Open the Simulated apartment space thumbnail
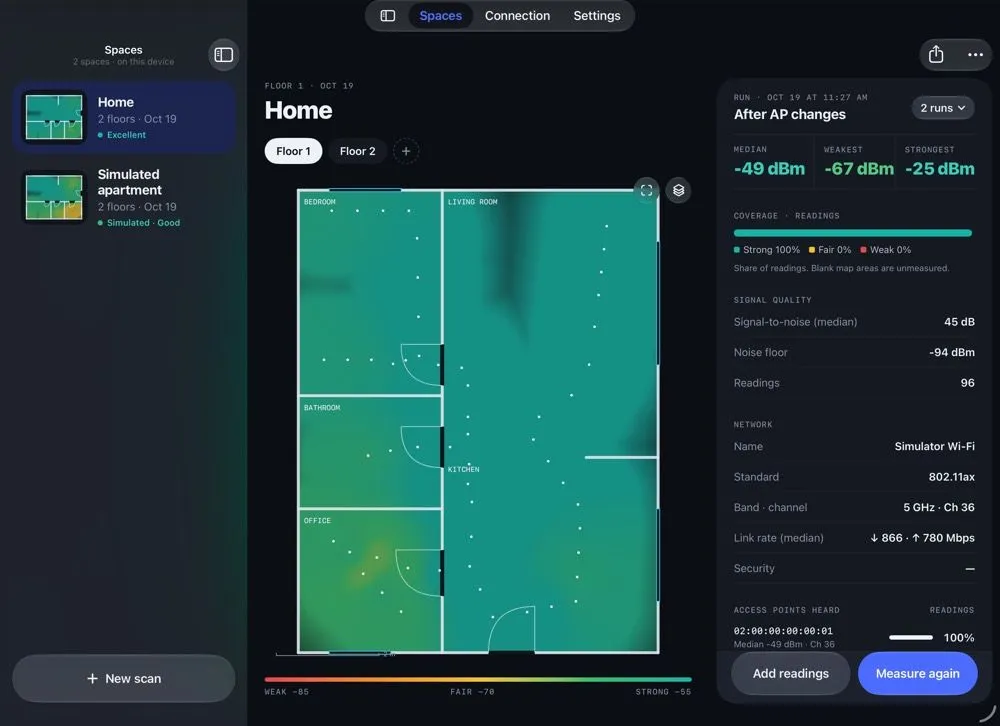The image size is (1000, 726). 54,198
